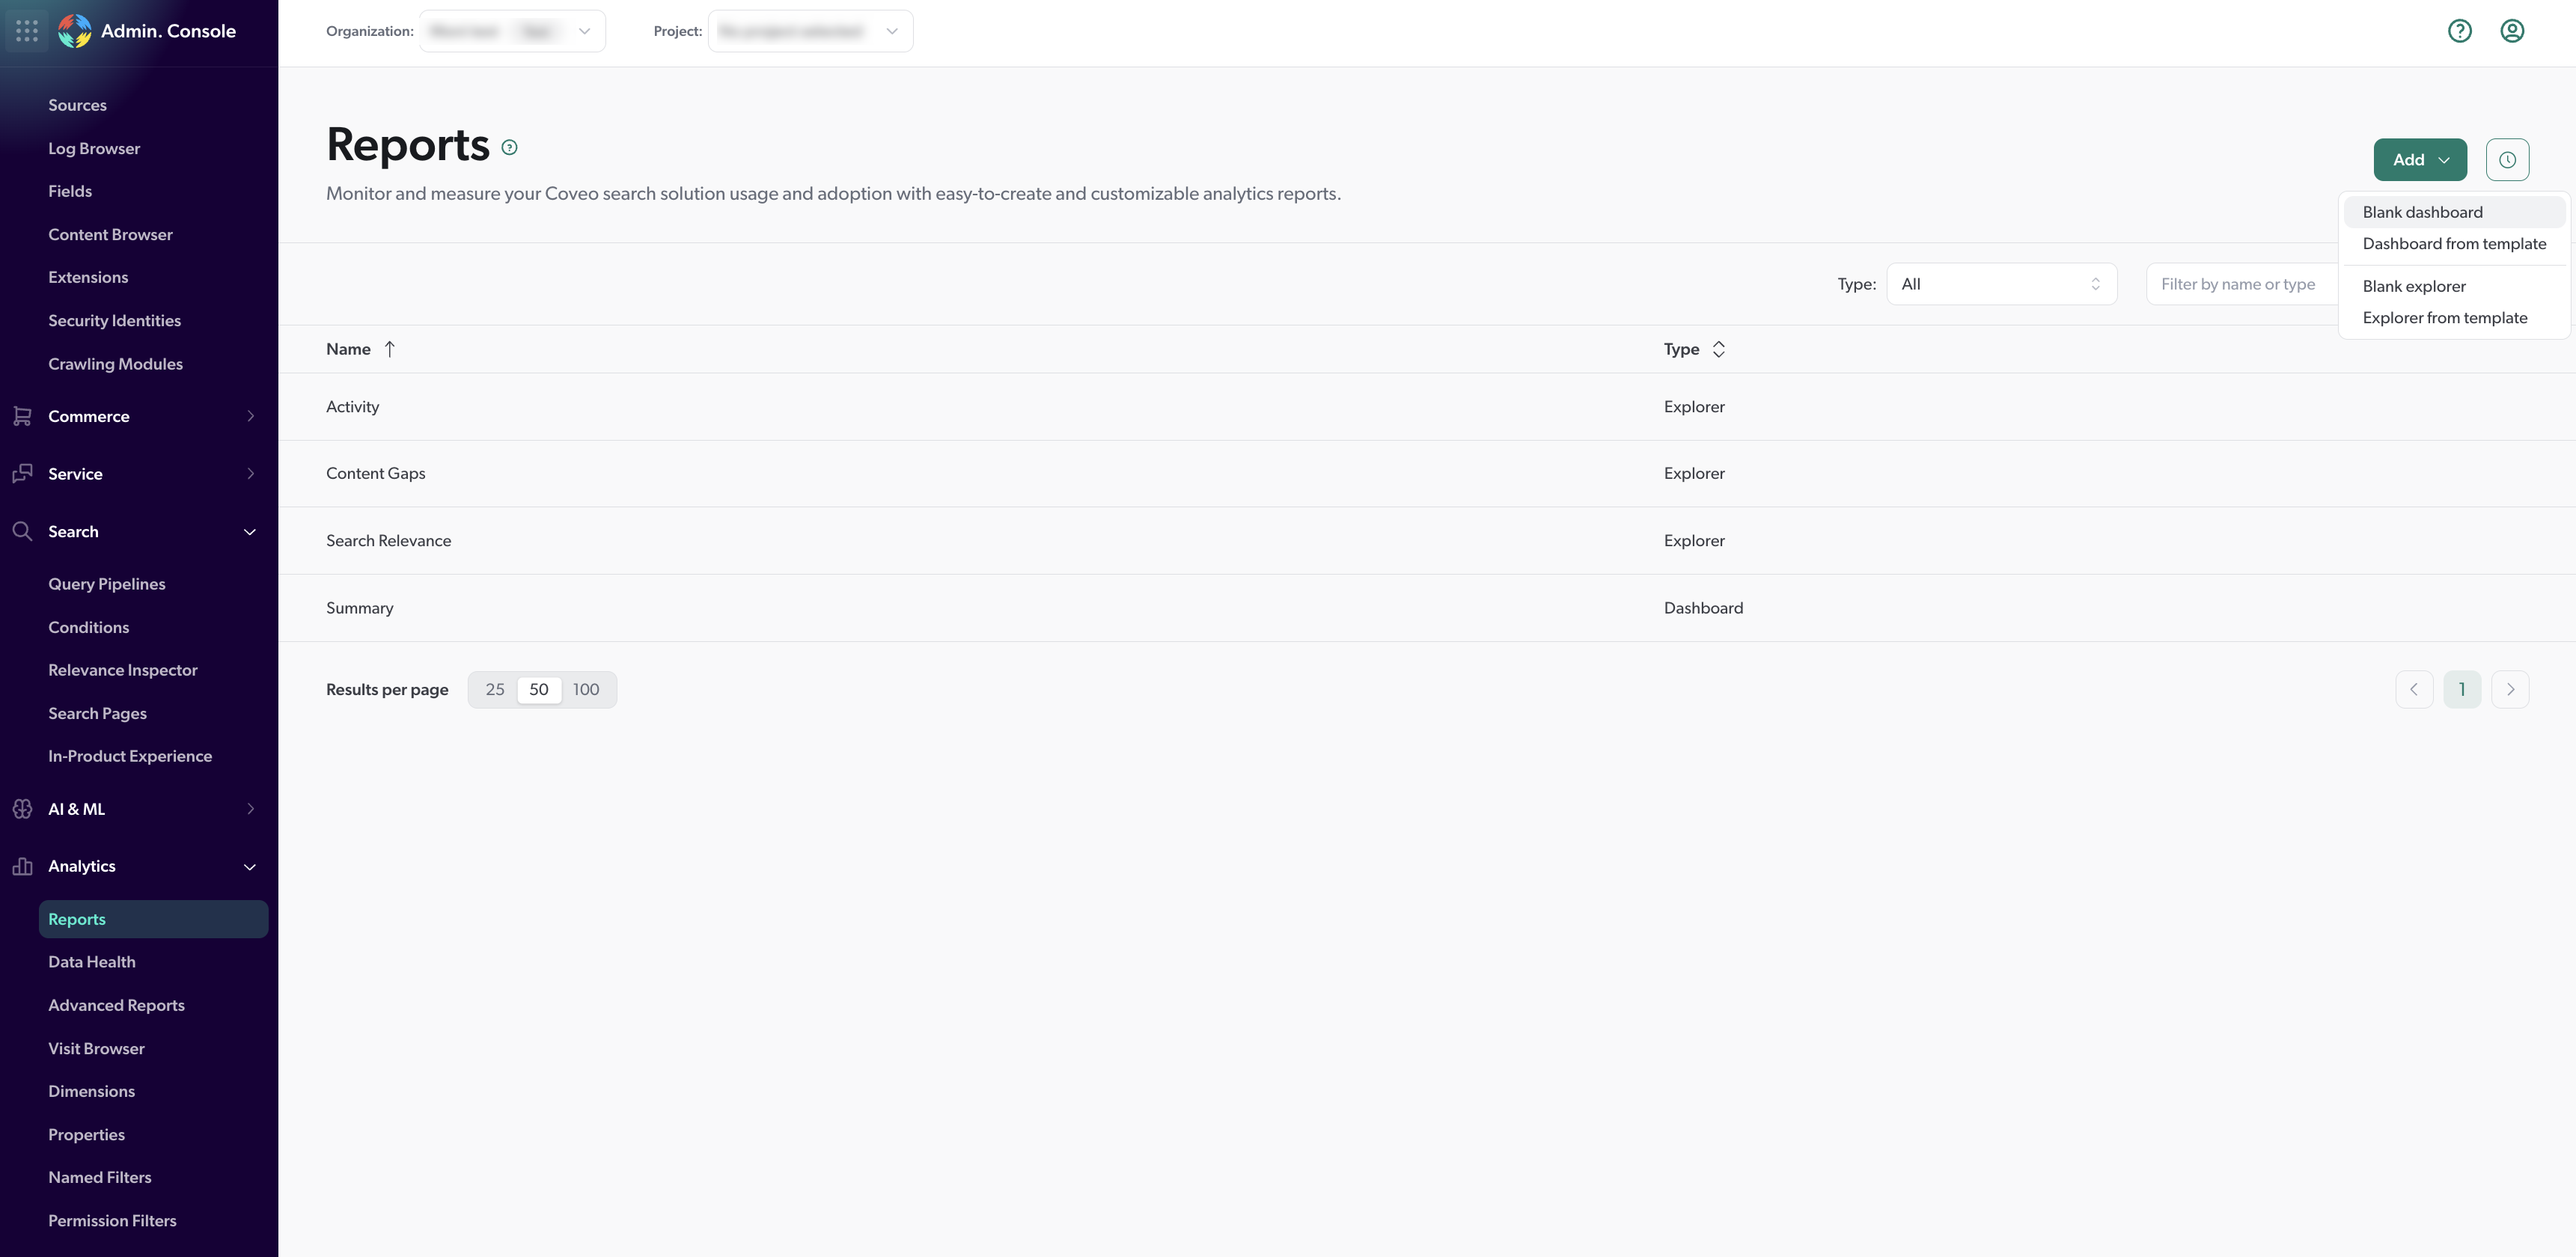
Task: Open scheduled reports via the clock icon
Action: click(x=2508, y=159)
